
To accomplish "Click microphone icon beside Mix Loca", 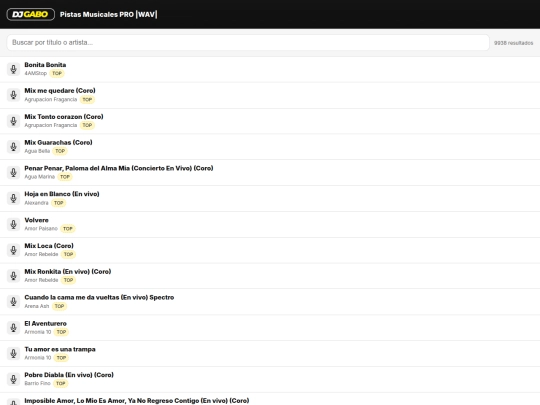I will (13, 250).
